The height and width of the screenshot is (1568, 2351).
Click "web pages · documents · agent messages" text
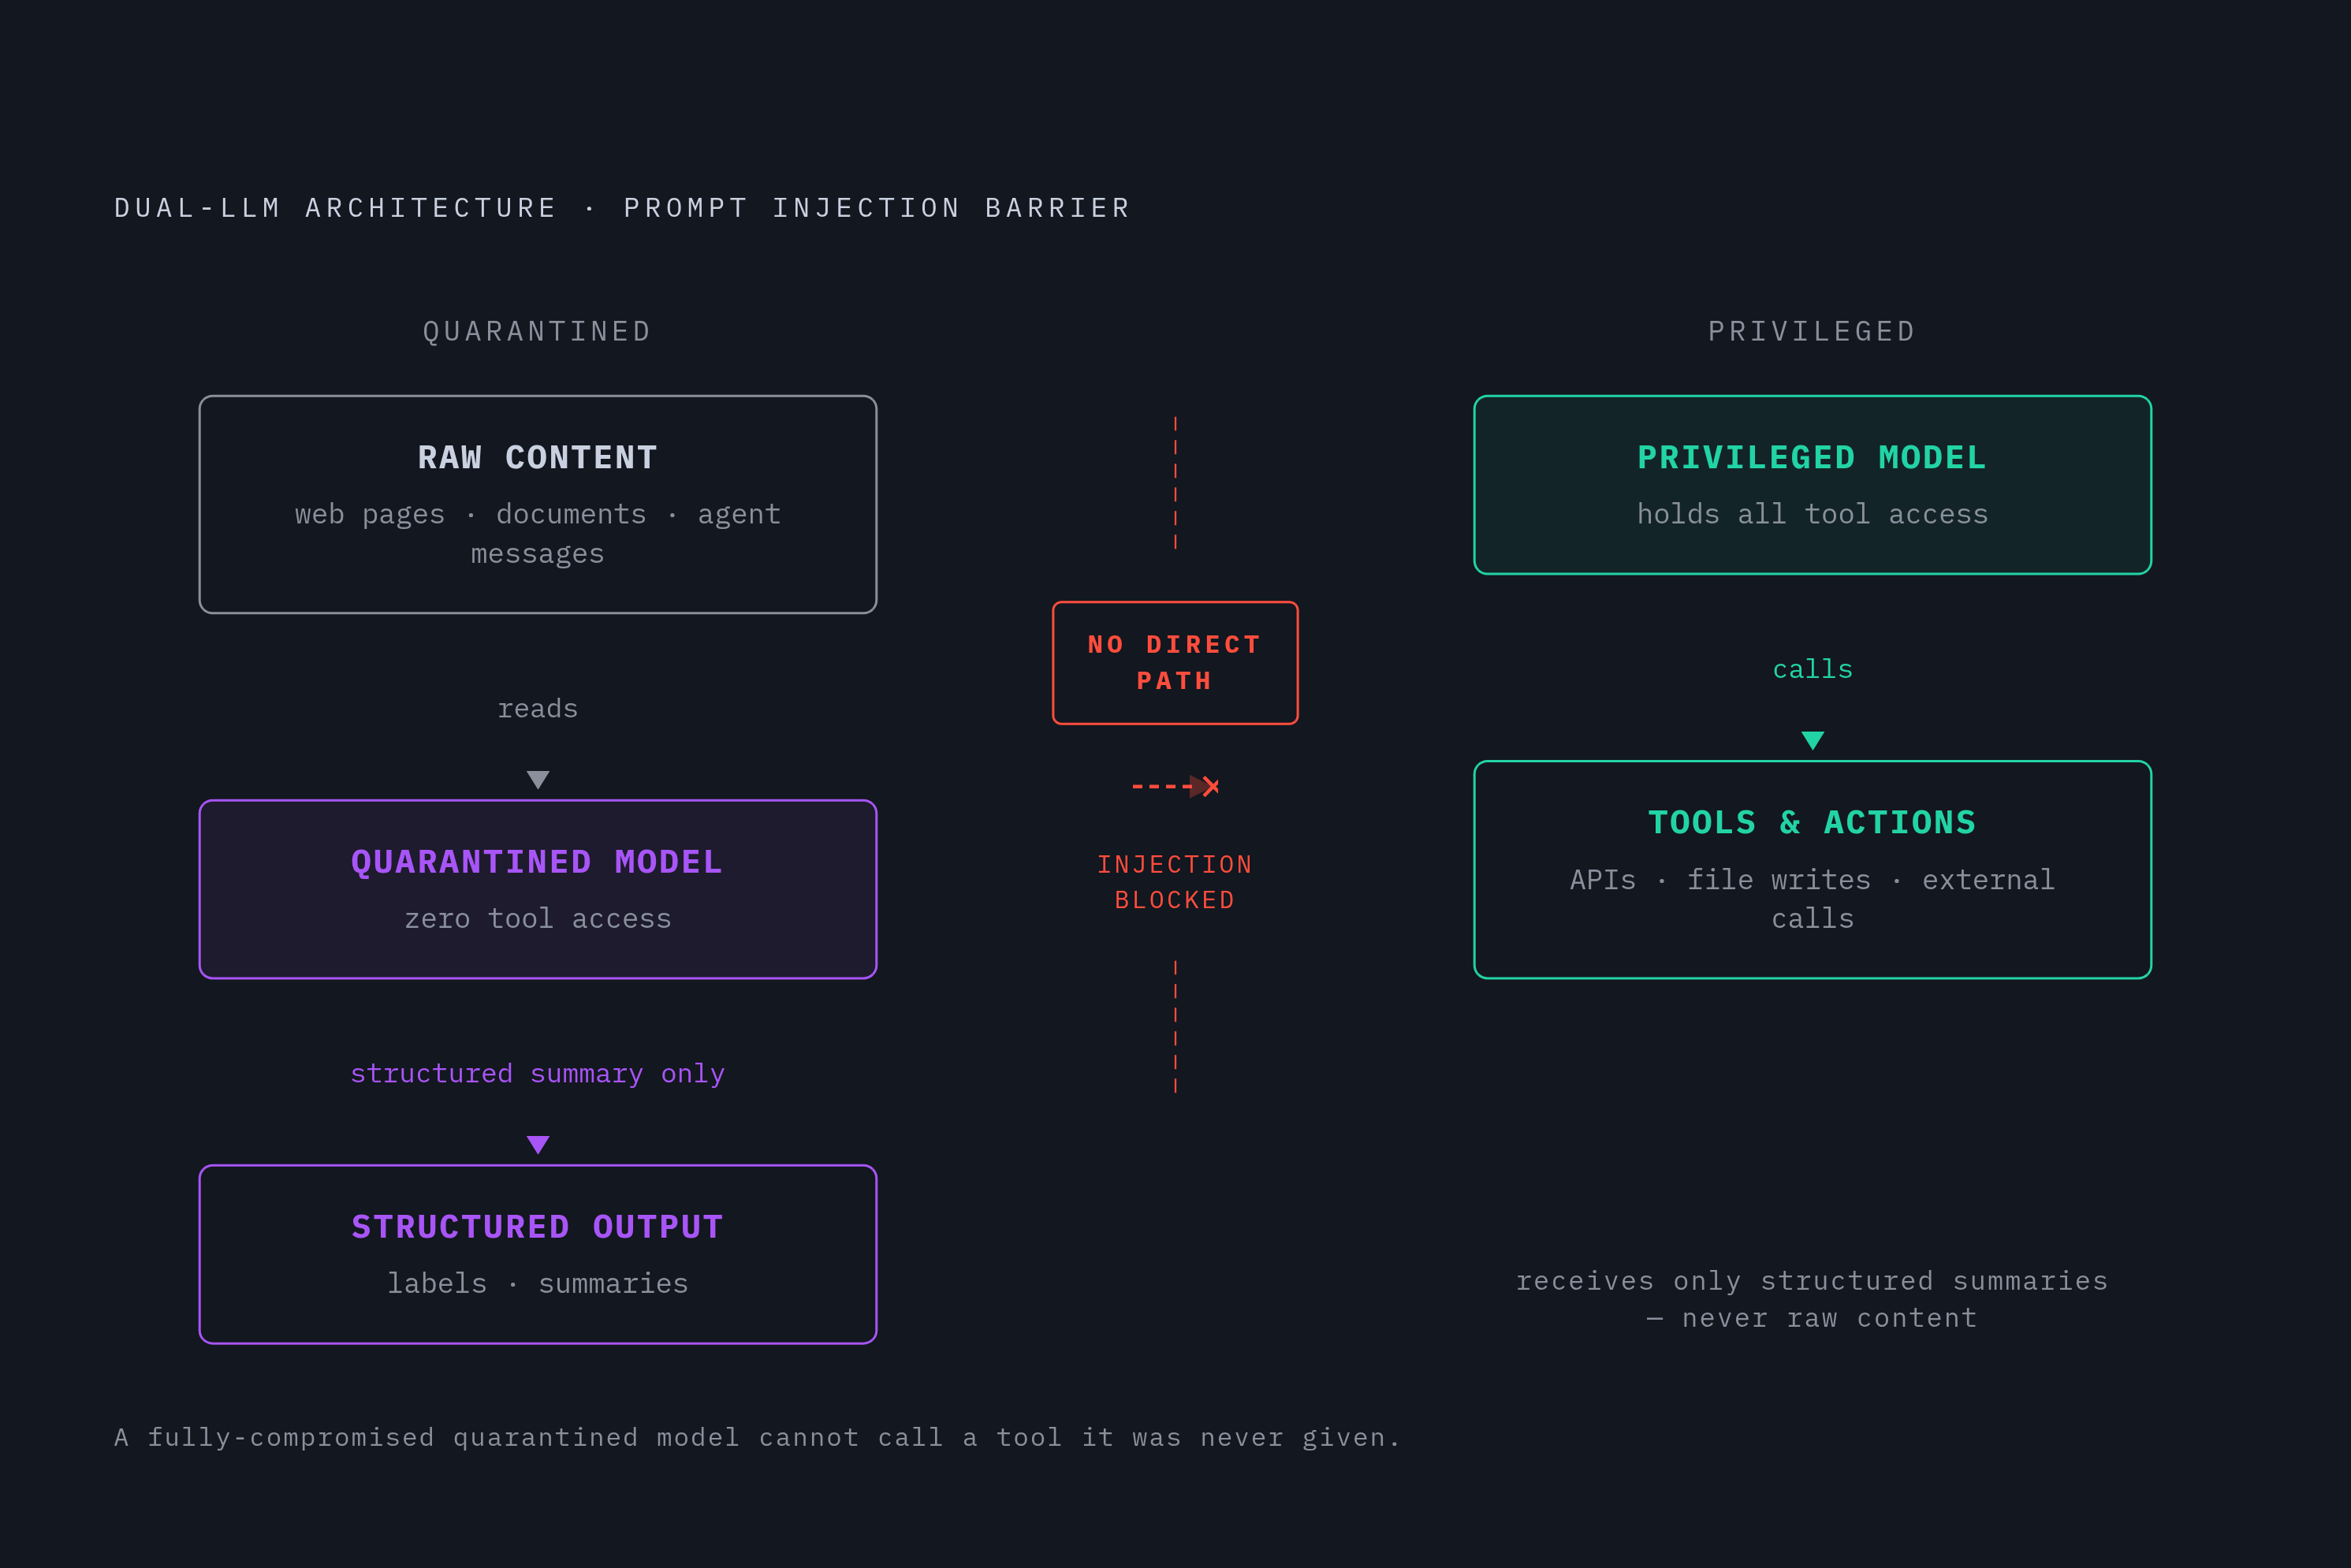tap(538, 533)
